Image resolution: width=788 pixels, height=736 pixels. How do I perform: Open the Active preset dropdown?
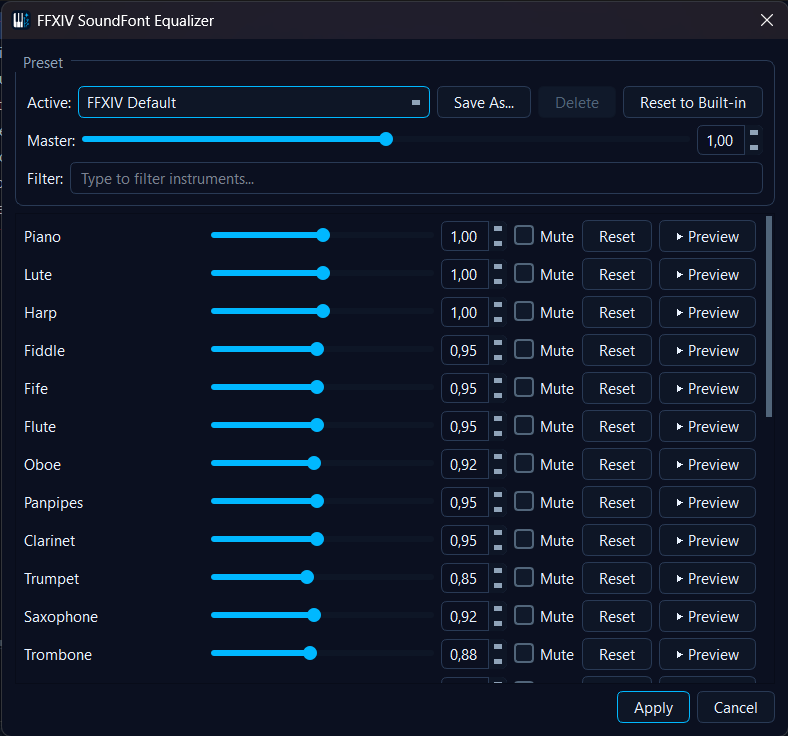(254, 102)
